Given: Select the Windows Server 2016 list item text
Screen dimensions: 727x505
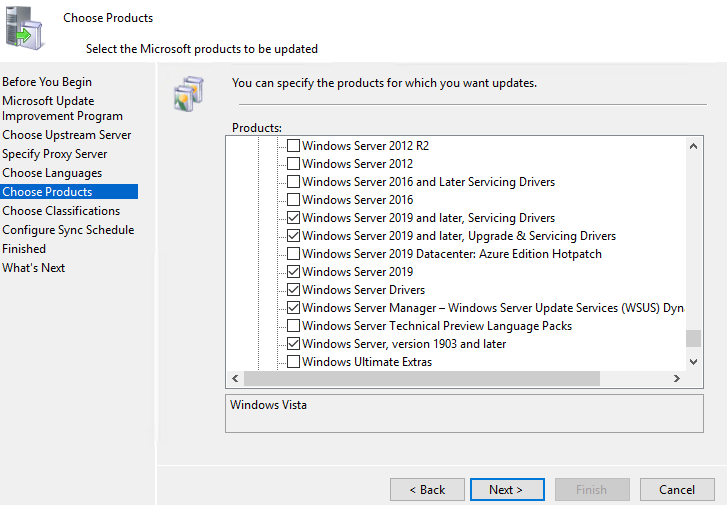Looking at the screenshot, I should pyautogui.click(x=357, y=200).
